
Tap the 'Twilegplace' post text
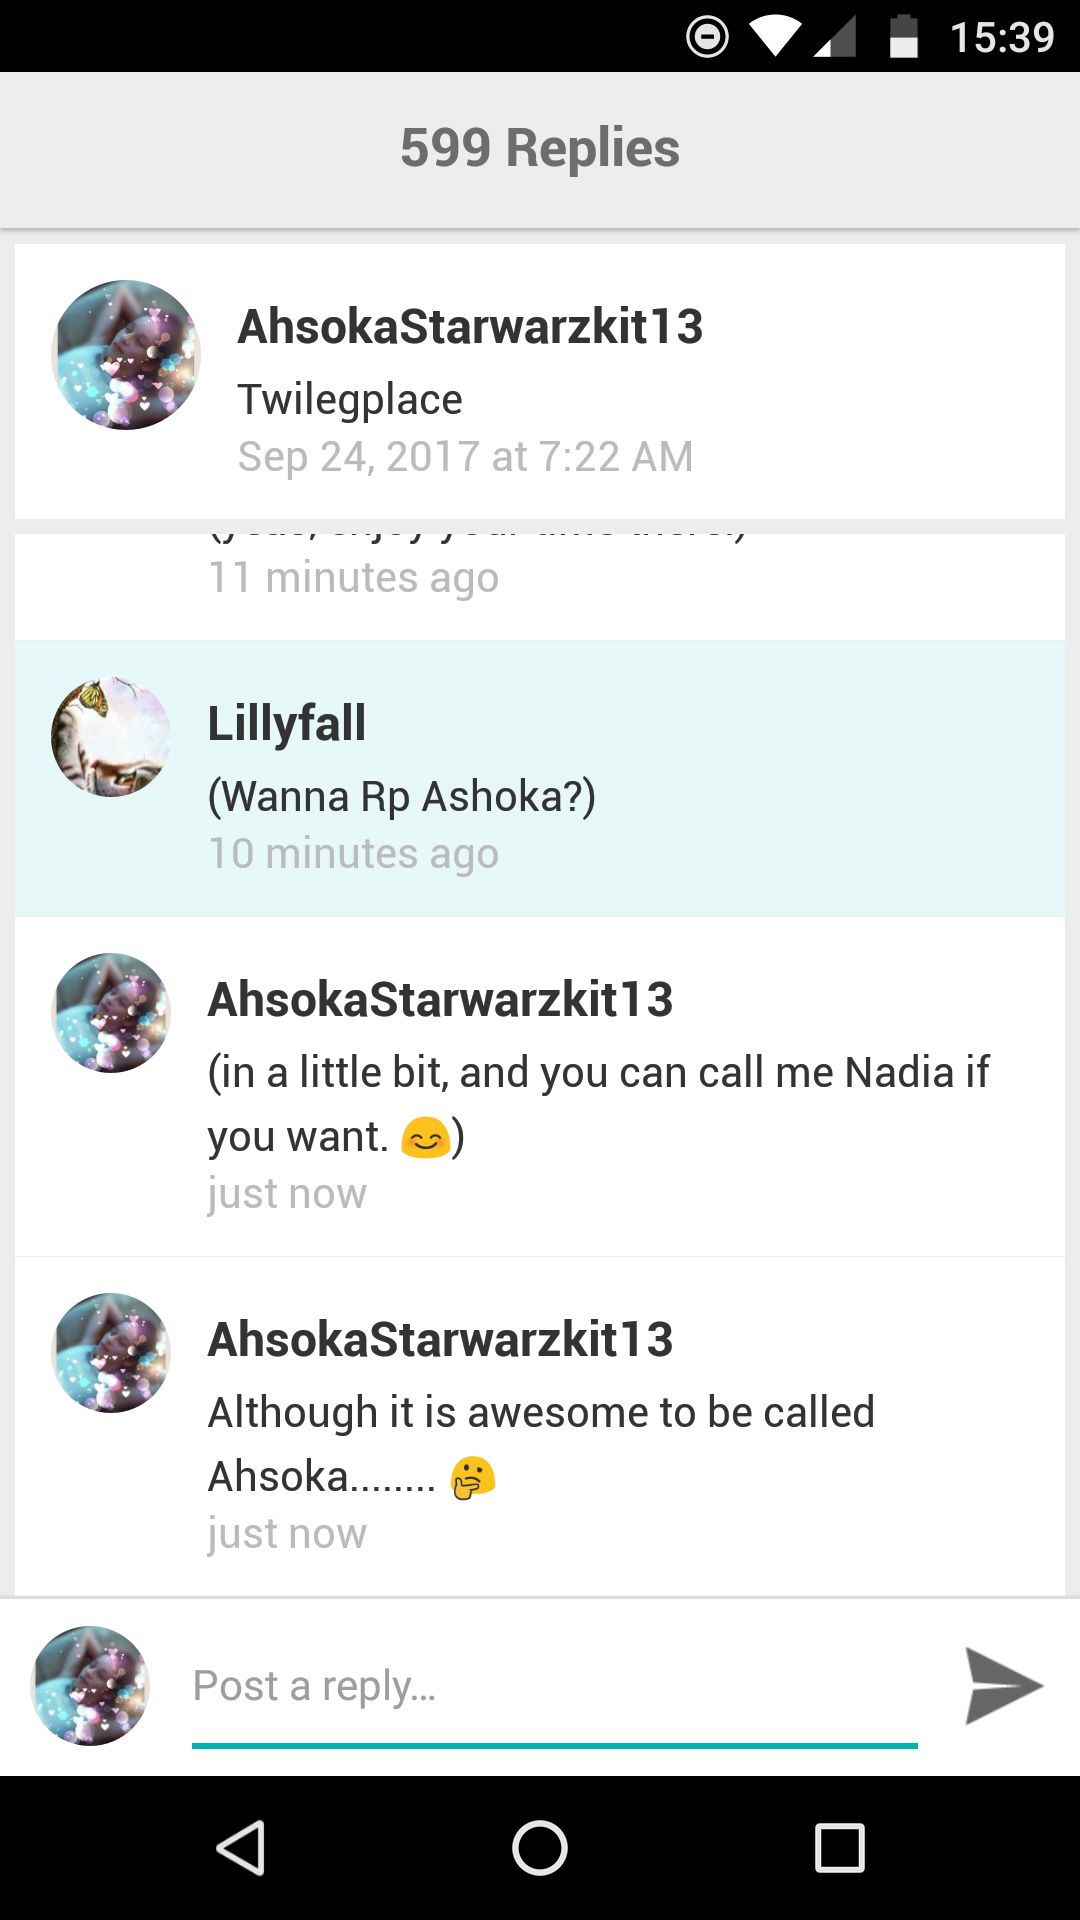click(350, 400)
